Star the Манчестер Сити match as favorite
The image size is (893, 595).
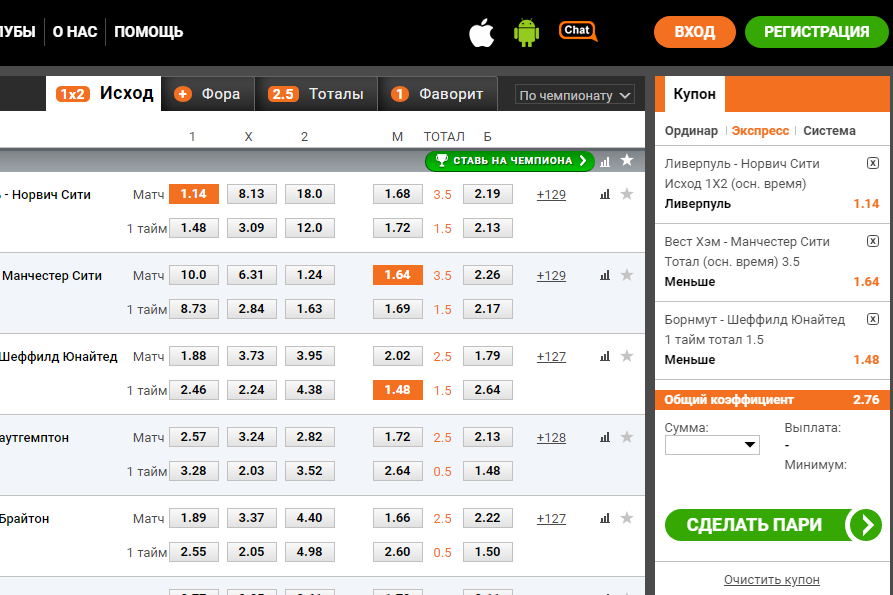[627, 275]
